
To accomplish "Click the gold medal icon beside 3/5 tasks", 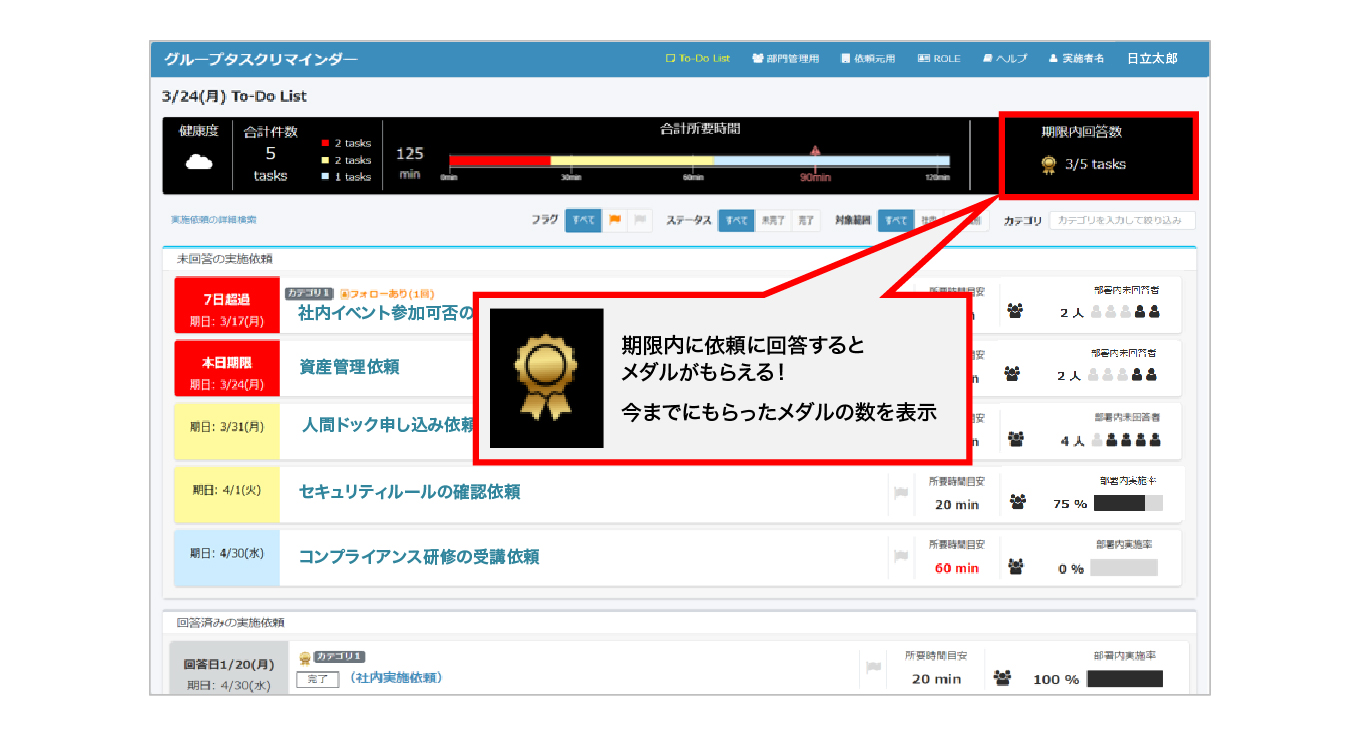I will [x=1048, y=165].
